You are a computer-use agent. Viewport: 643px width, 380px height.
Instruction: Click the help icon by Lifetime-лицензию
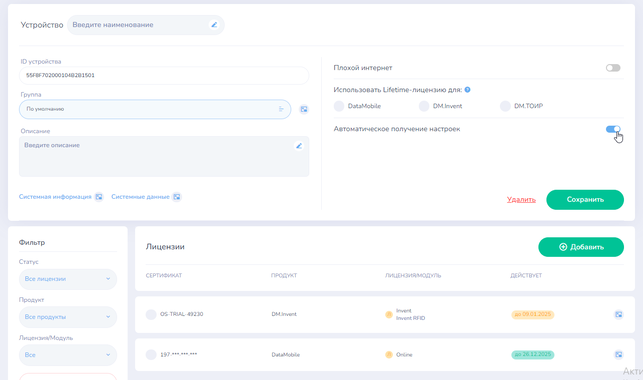tap(467, 90)
